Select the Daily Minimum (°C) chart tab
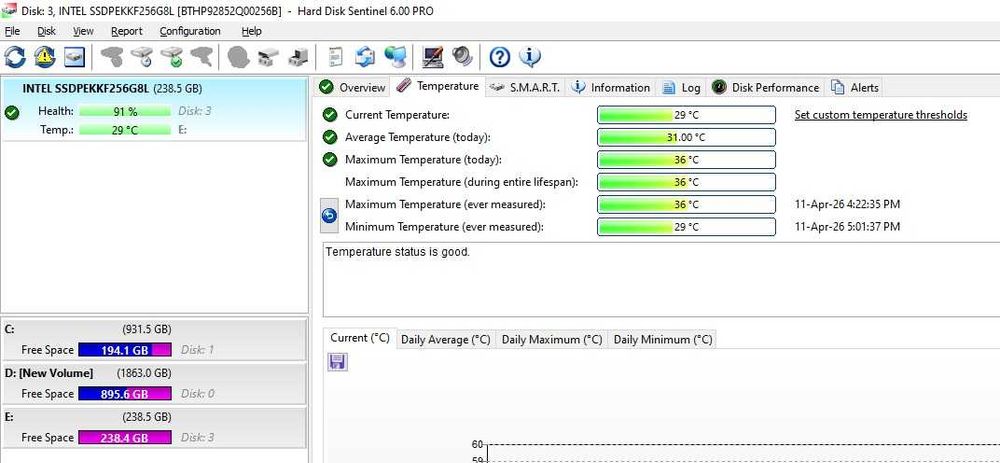The height and width of the screenshot is (463, 1000). click(x=663, y=339)
